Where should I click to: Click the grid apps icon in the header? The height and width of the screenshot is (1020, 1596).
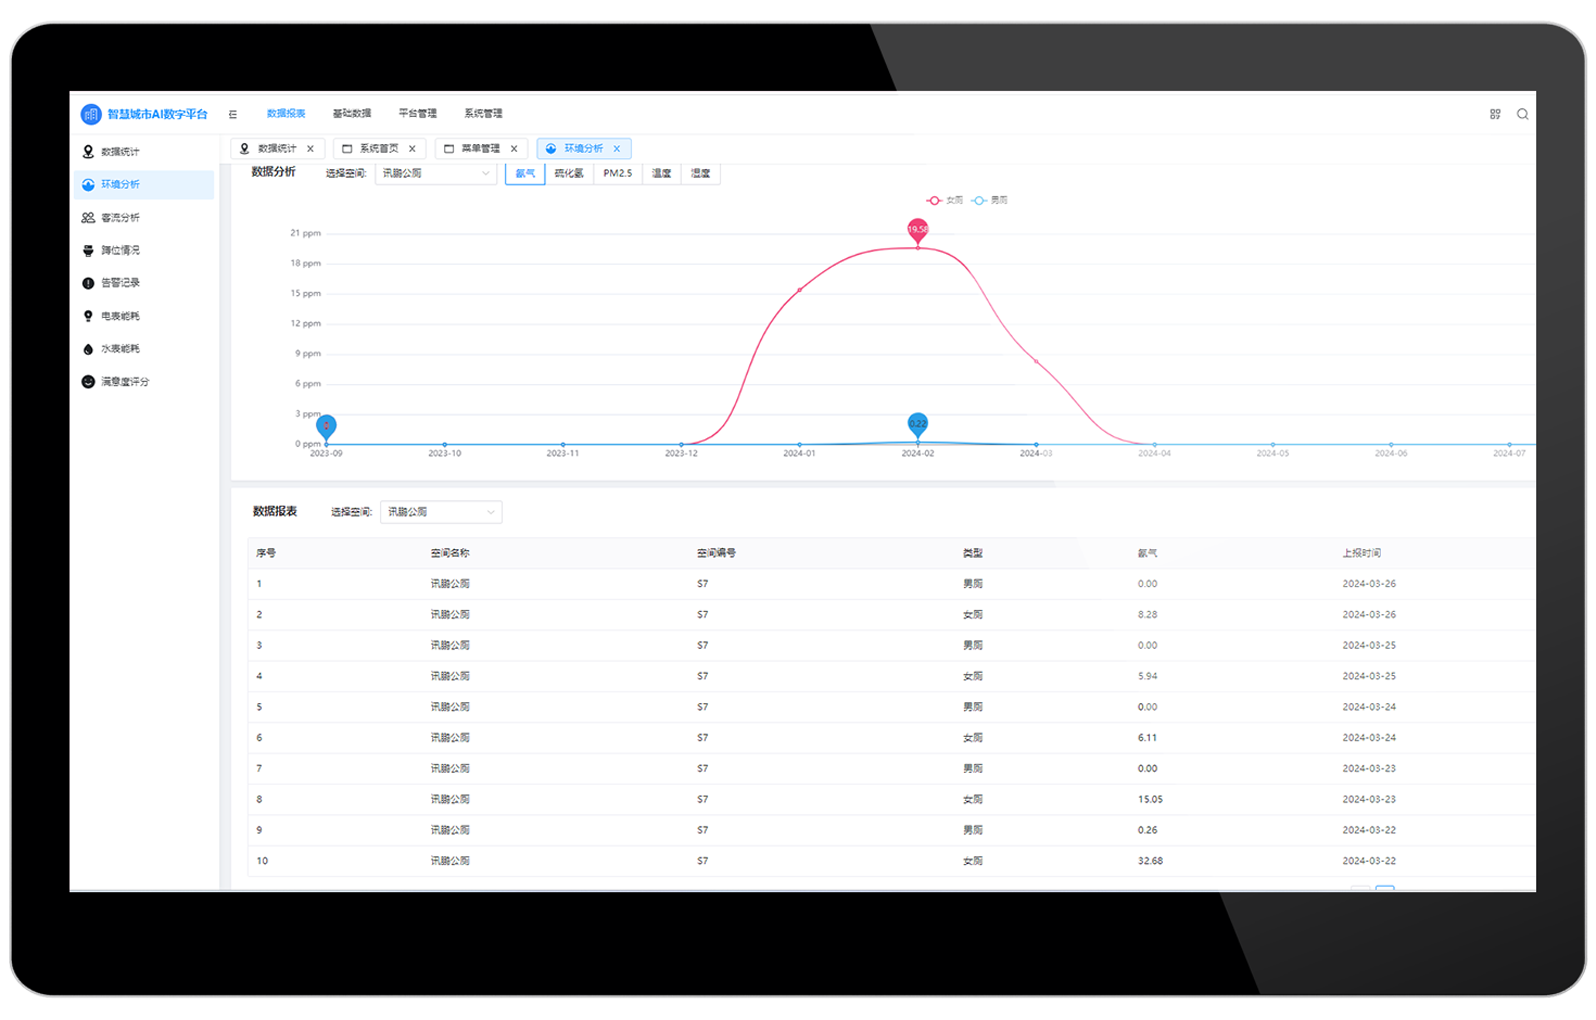point(1495,115)
